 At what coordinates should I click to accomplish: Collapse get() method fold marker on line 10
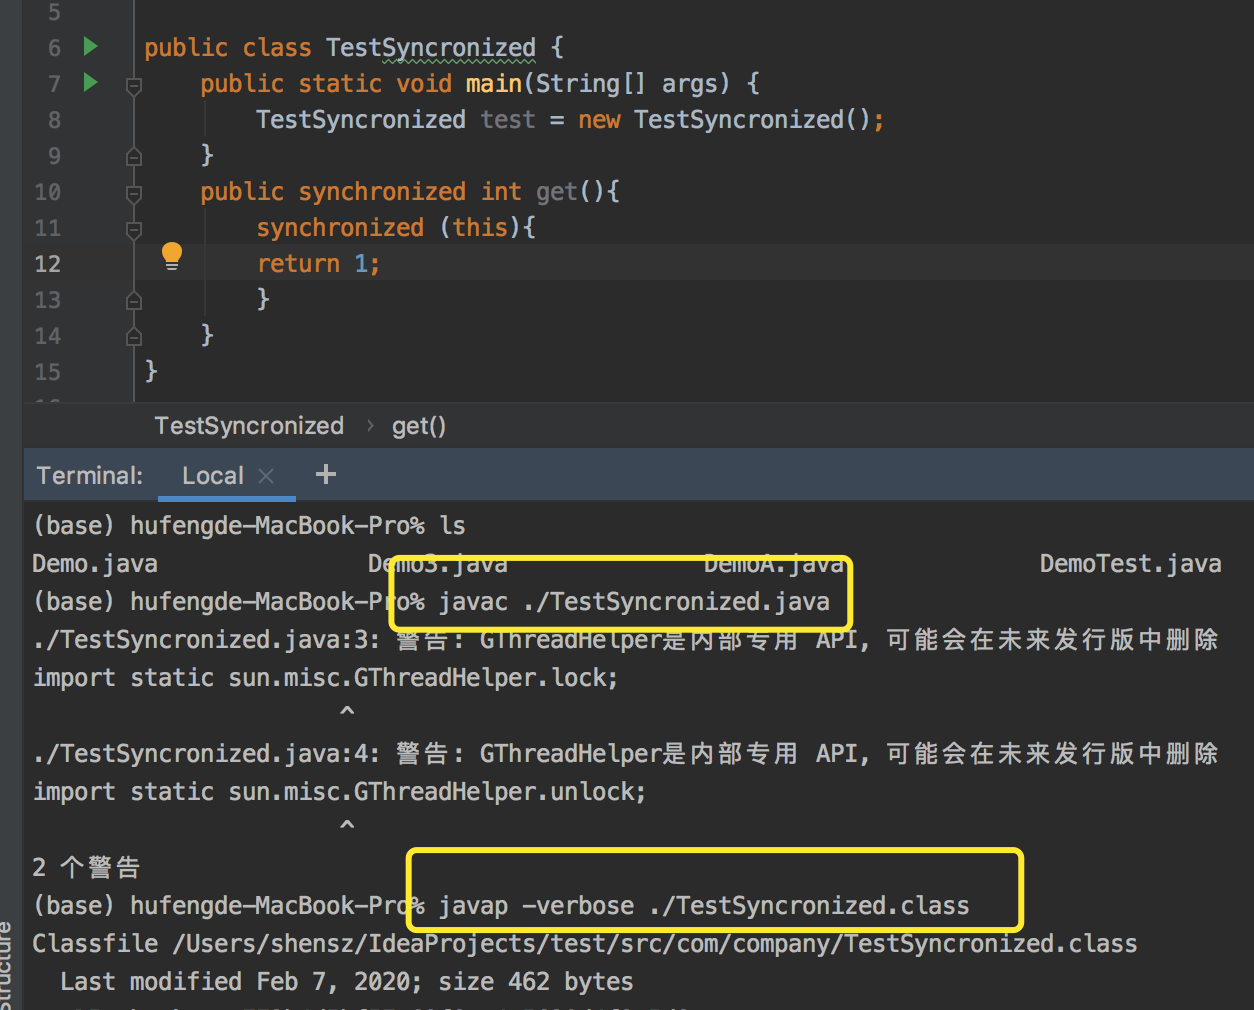click(134, 193)
